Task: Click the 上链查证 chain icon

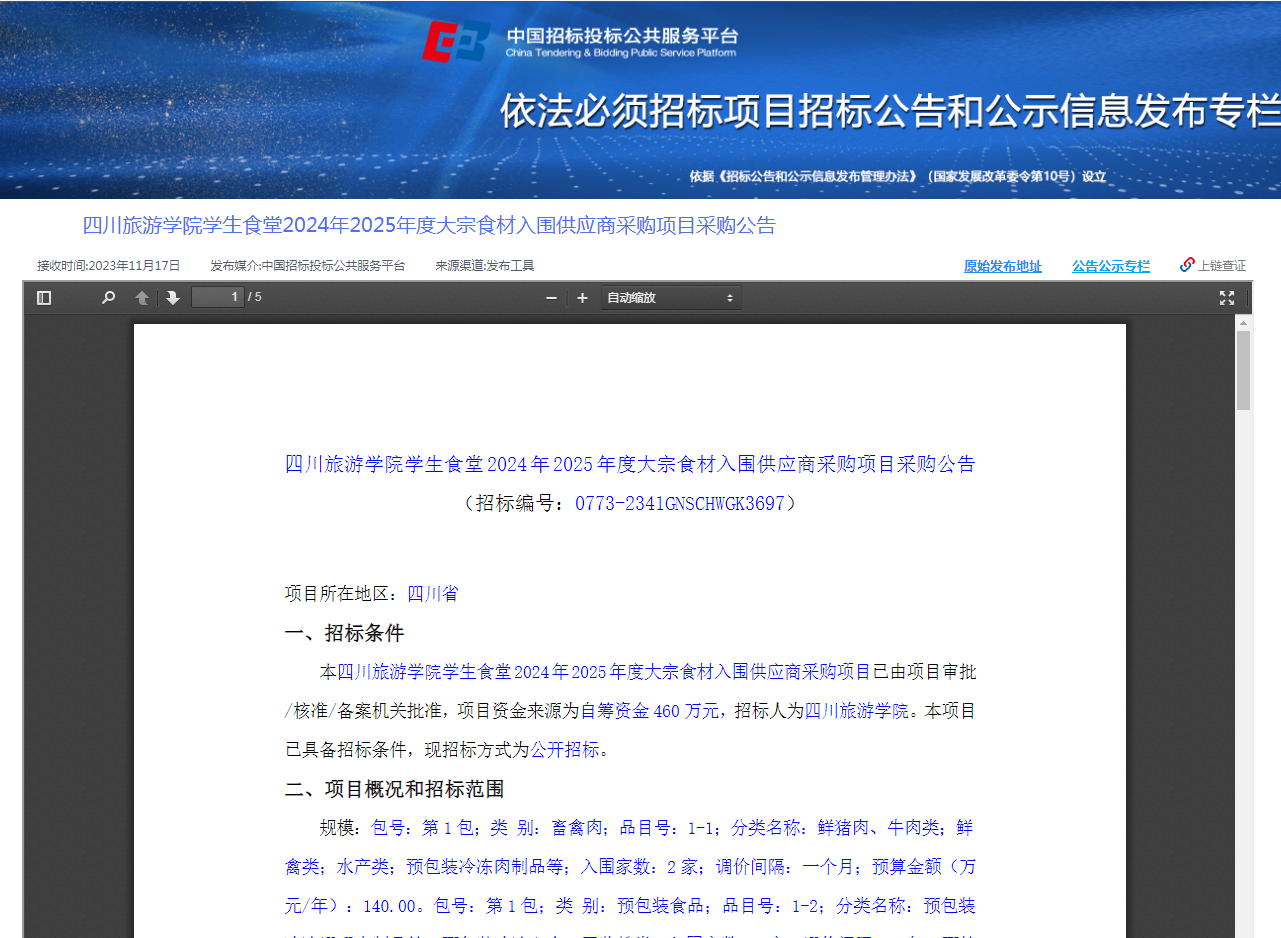Action: tap(1187, 265)
